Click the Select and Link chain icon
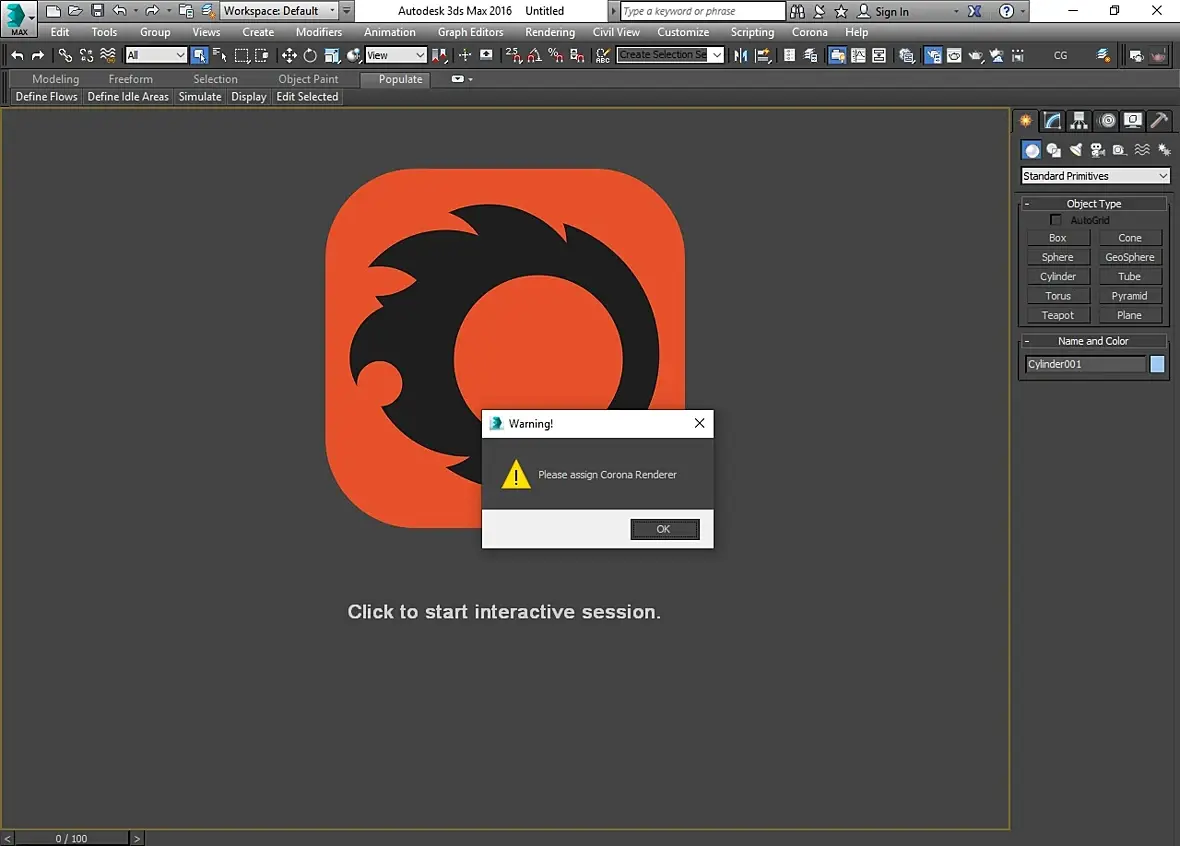Image resolution: width=1180 pixels, height=846 pixels. pyautogui.click(x=65, y=56)
